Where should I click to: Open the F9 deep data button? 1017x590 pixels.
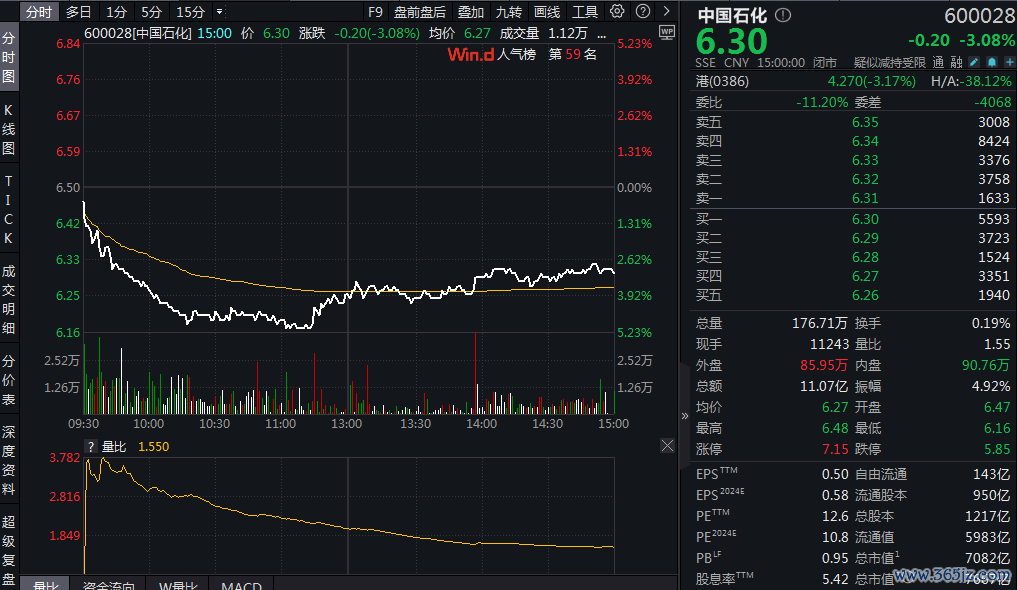pos(375,12)
